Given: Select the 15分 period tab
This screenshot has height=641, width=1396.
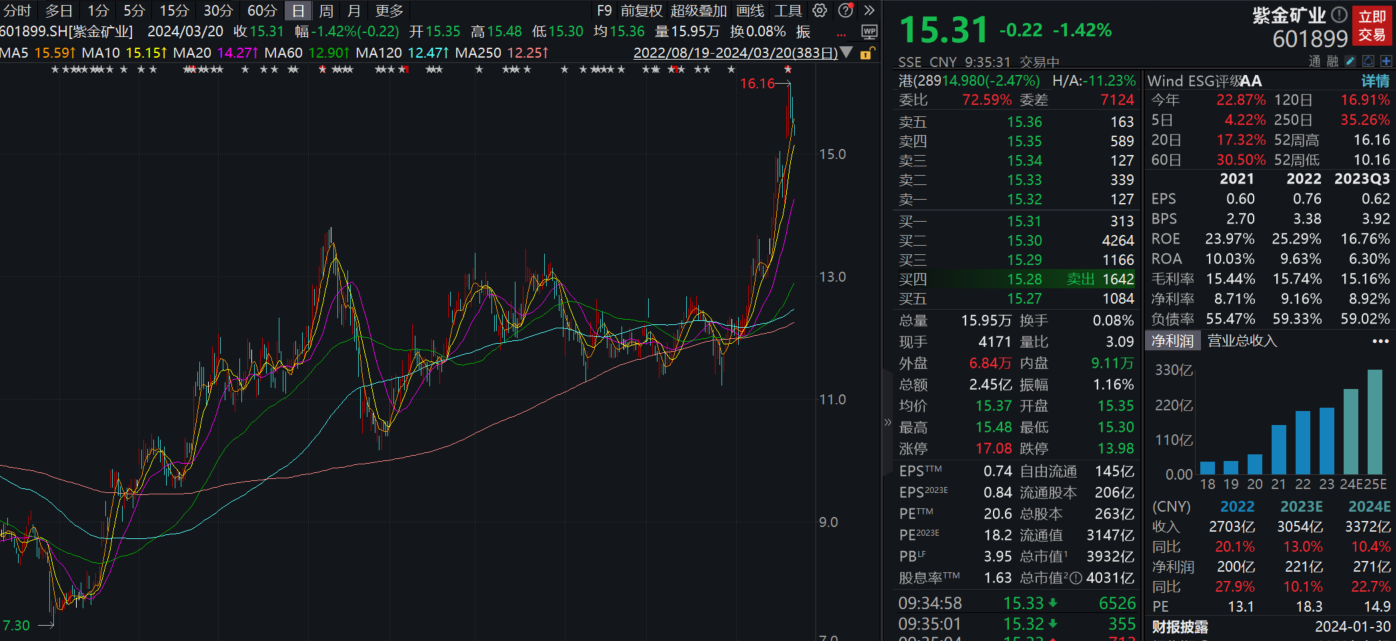Looking at the screenshot, I should tap(174, 11).
